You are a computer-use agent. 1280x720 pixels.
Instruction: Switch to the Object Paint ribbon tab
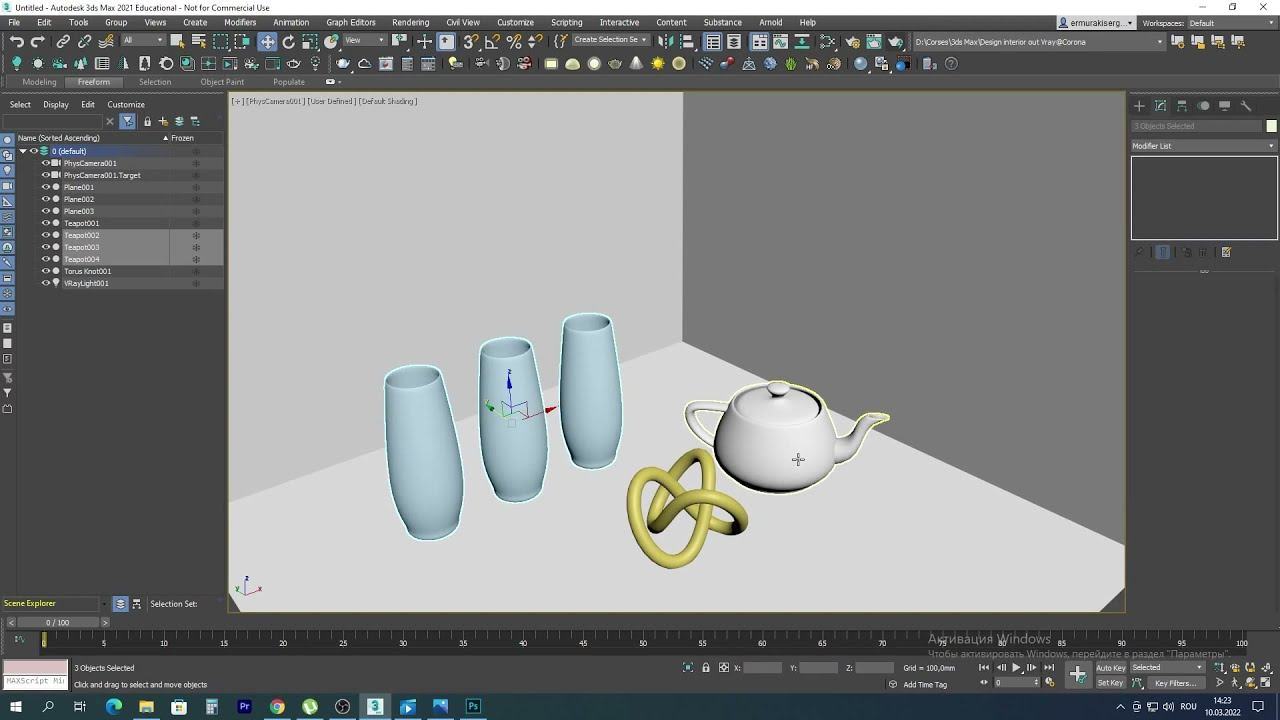222,82
